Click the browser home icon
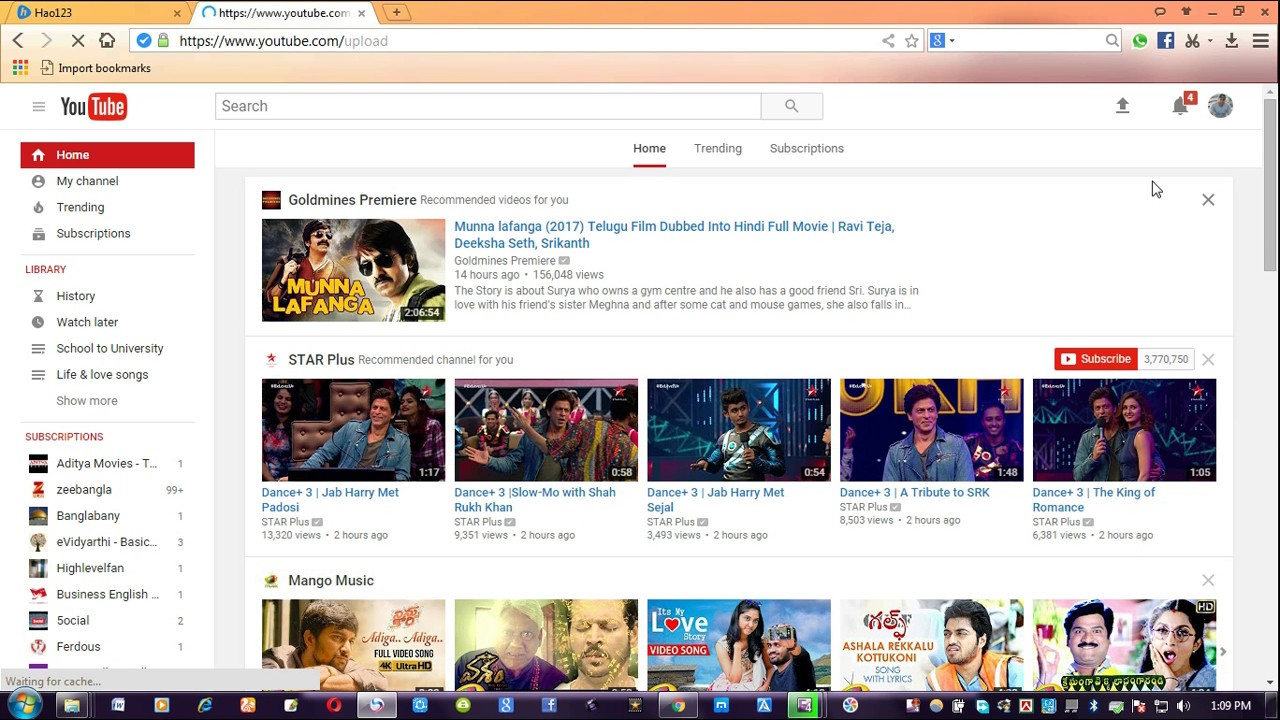This screenshot has height=720, width=1280. (107, 40)
